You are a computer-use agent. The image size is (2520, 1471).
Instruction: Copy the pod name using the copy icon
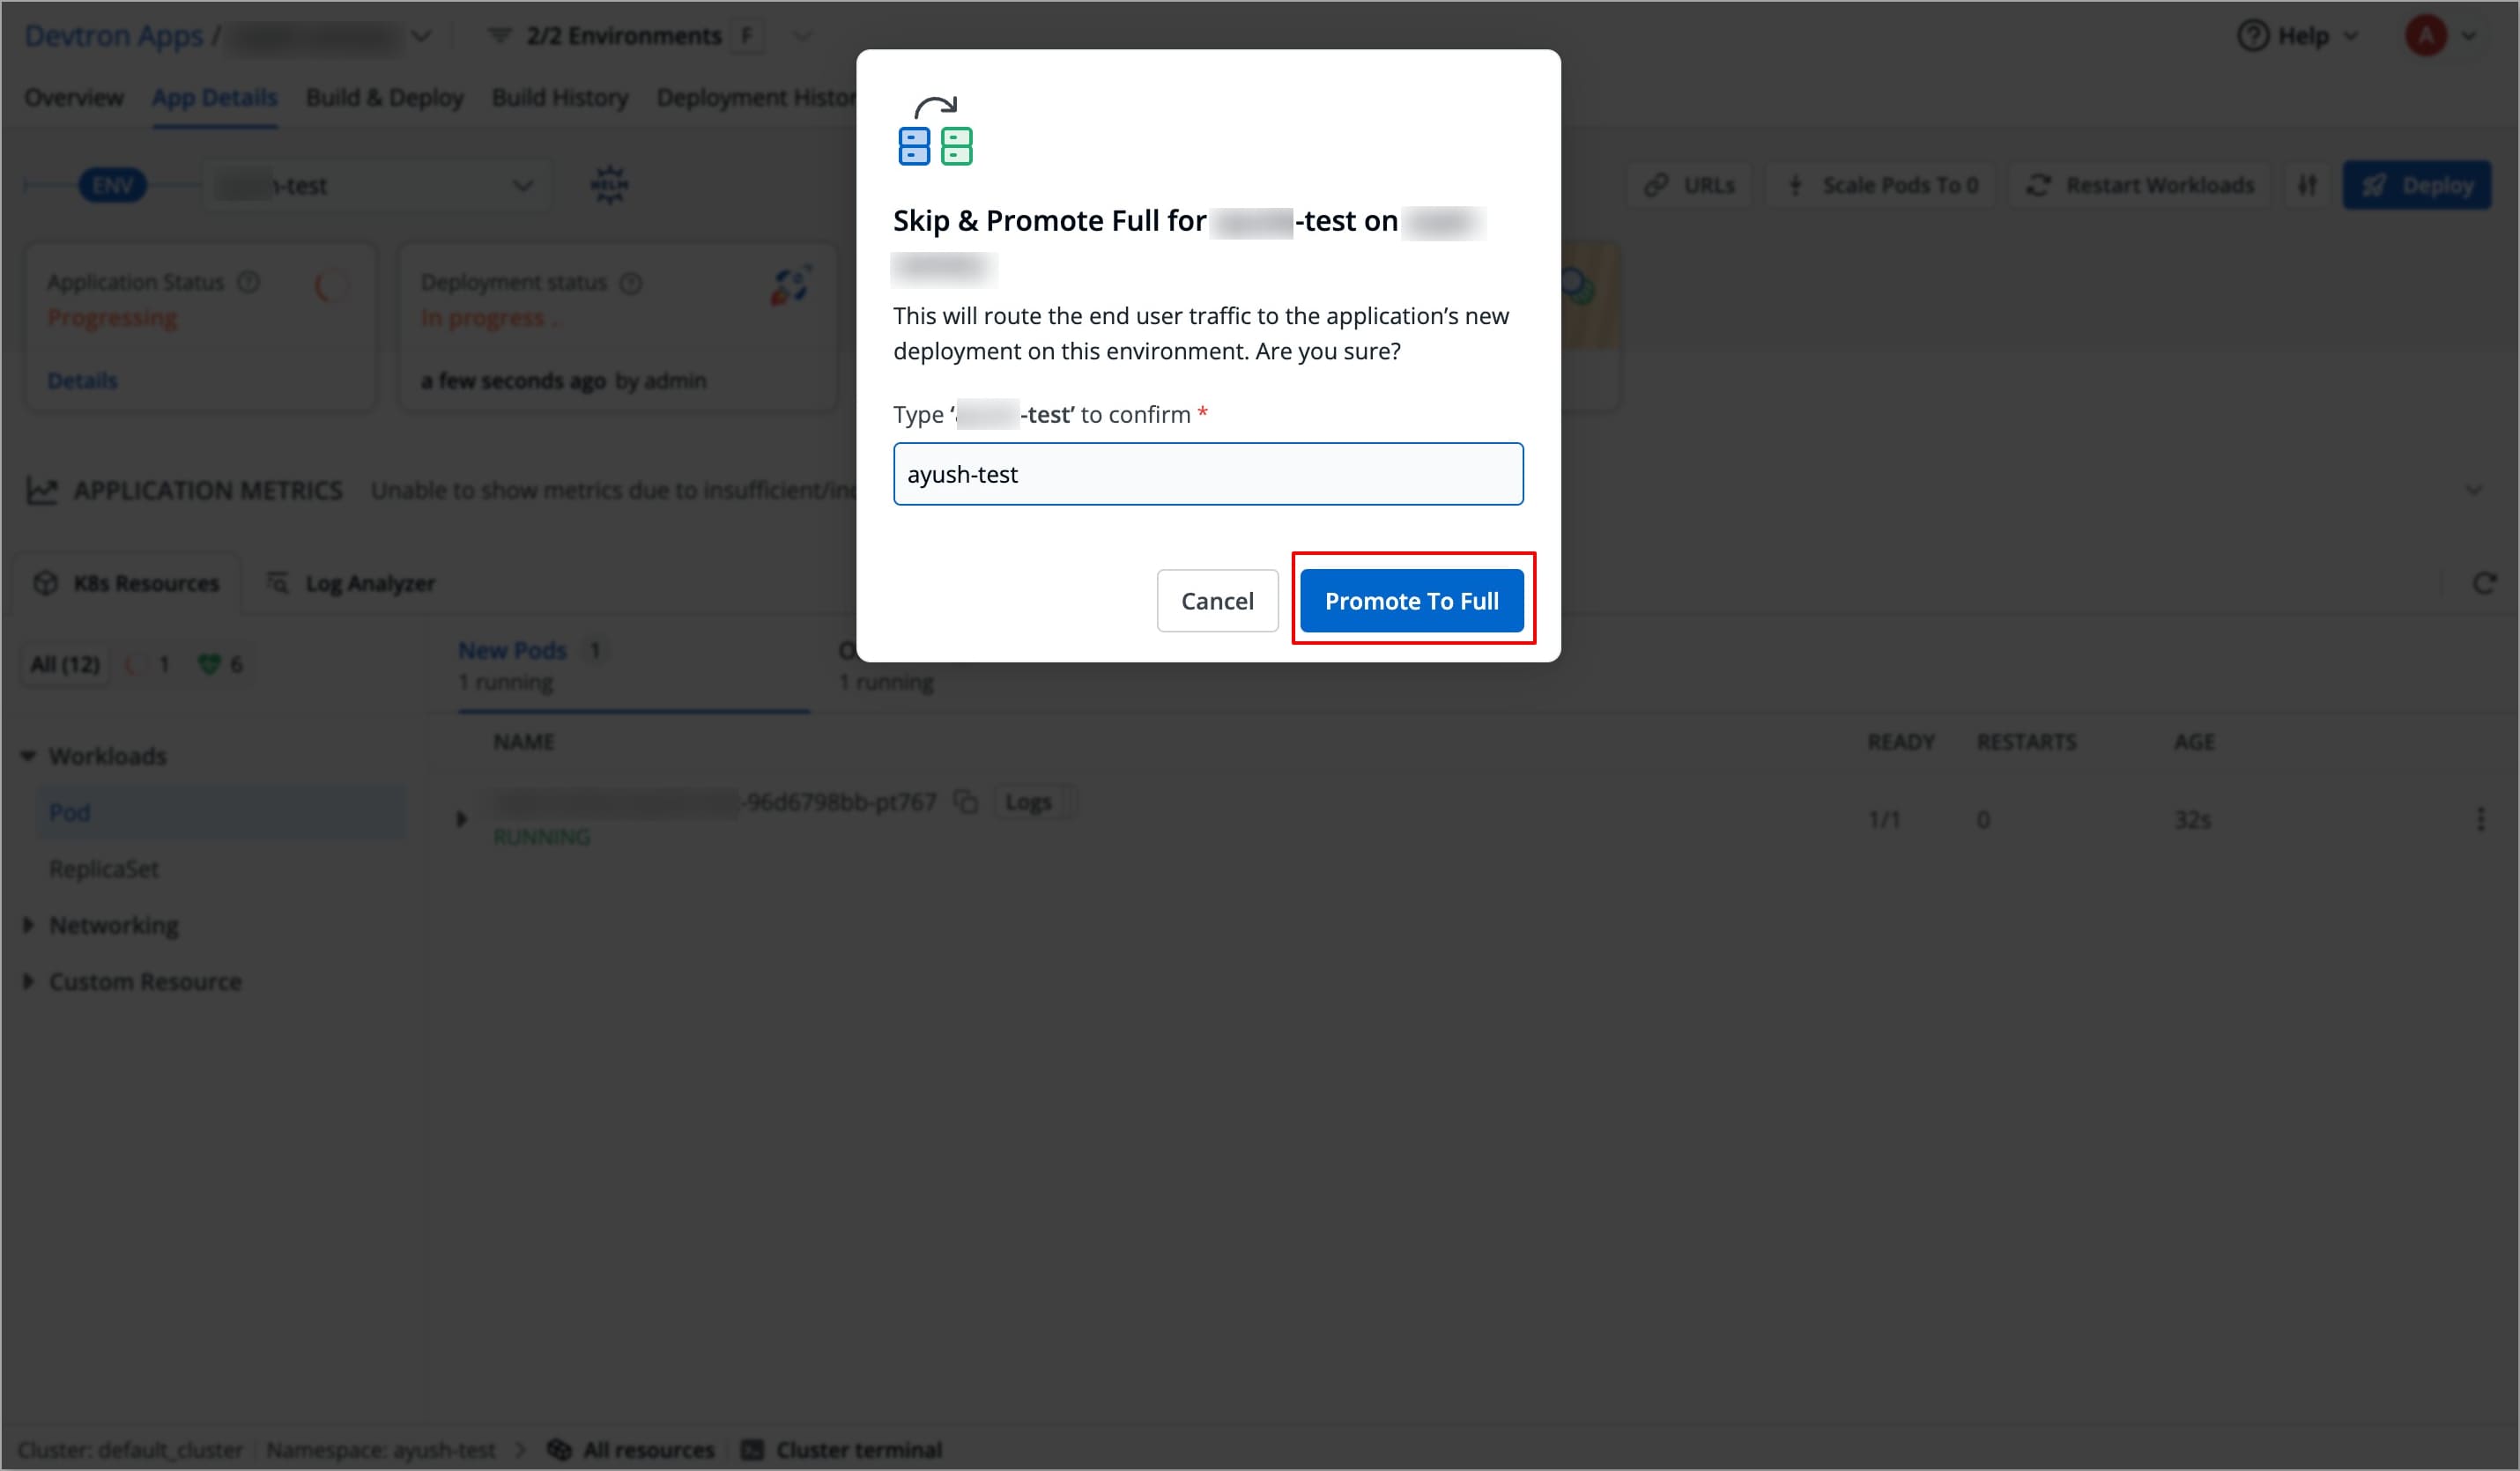966,801
